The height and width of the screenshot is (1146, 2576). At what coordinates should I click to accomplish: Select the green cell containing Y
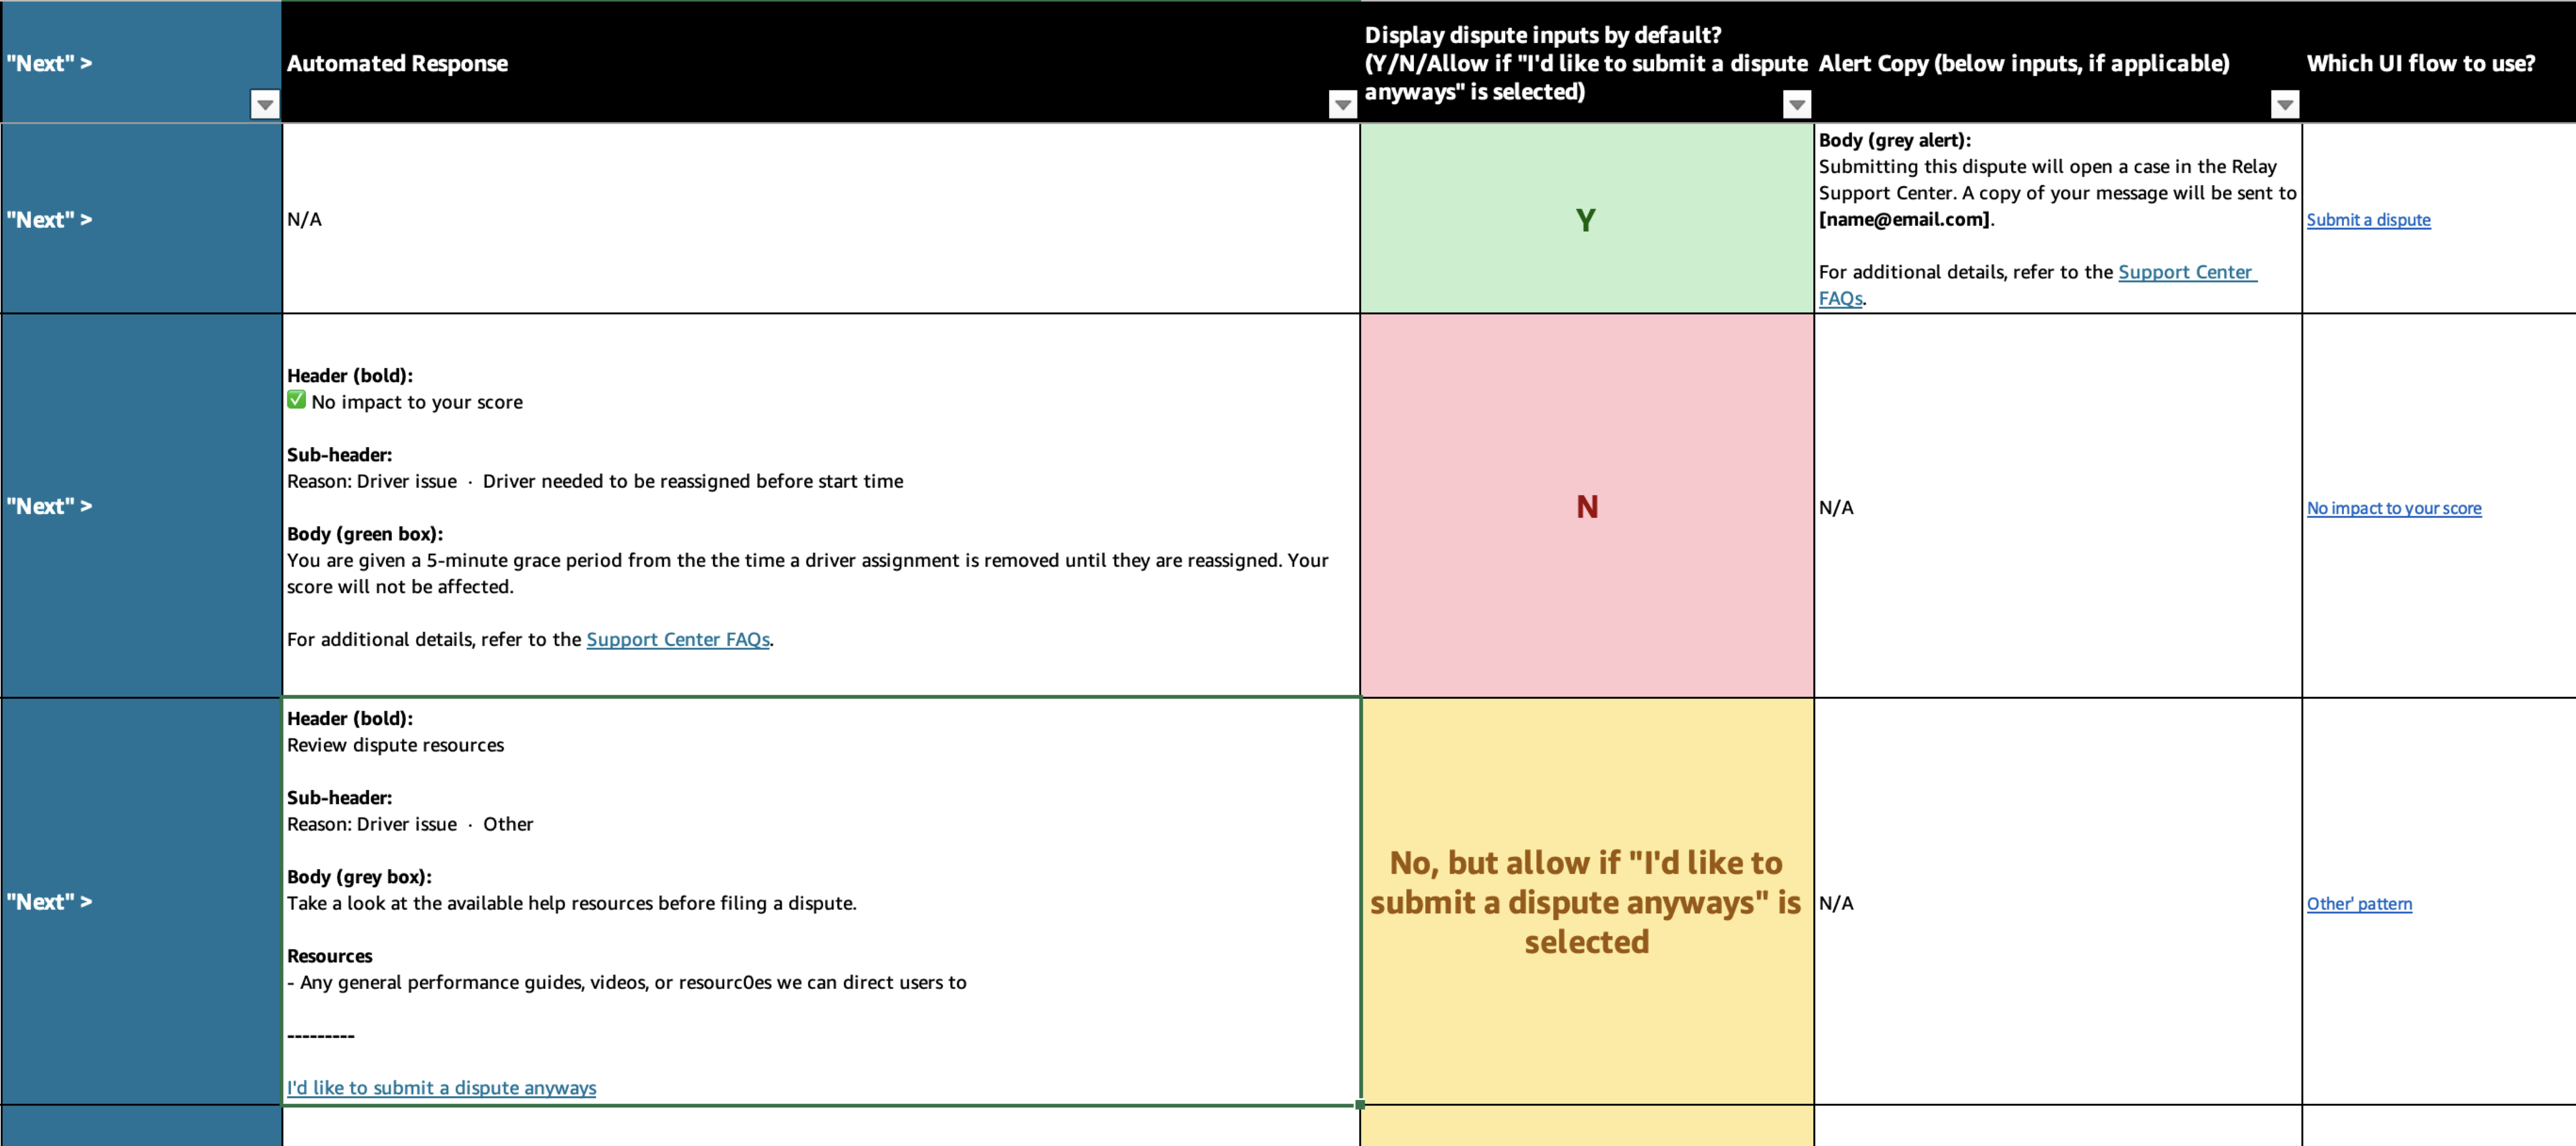[x=1585, y=219]
